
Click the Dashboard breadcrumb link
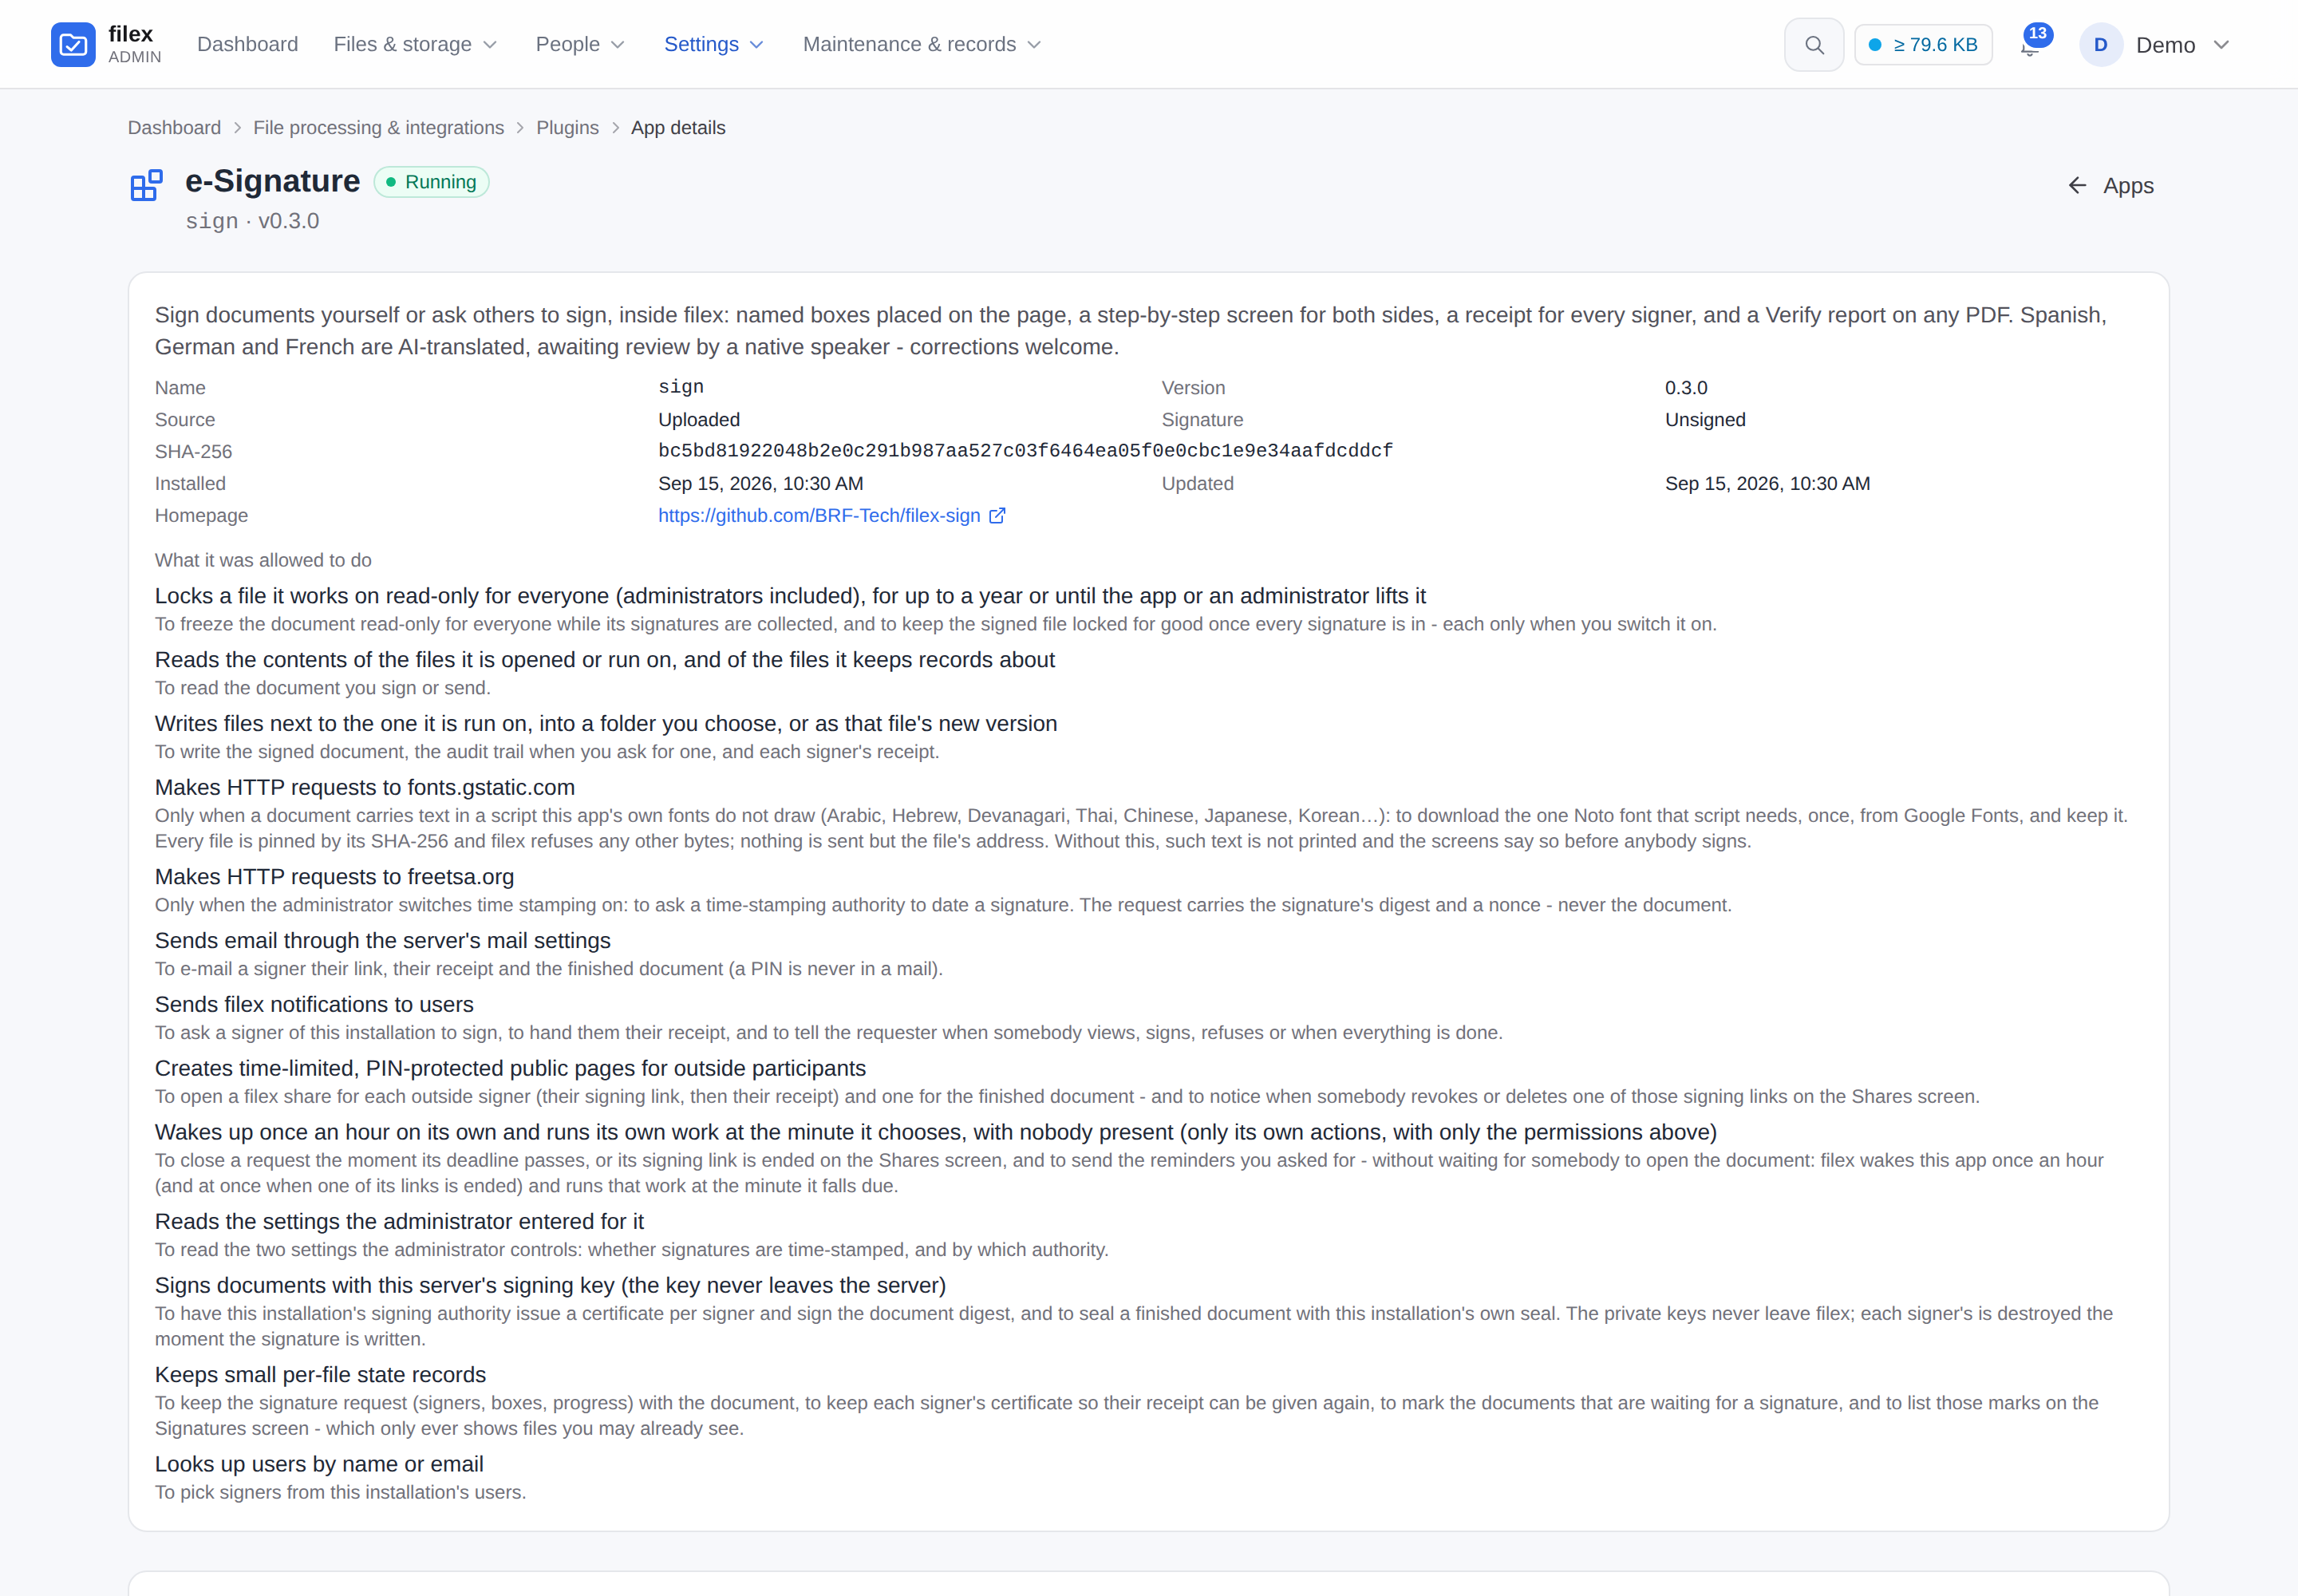click(x=174, y=128)
